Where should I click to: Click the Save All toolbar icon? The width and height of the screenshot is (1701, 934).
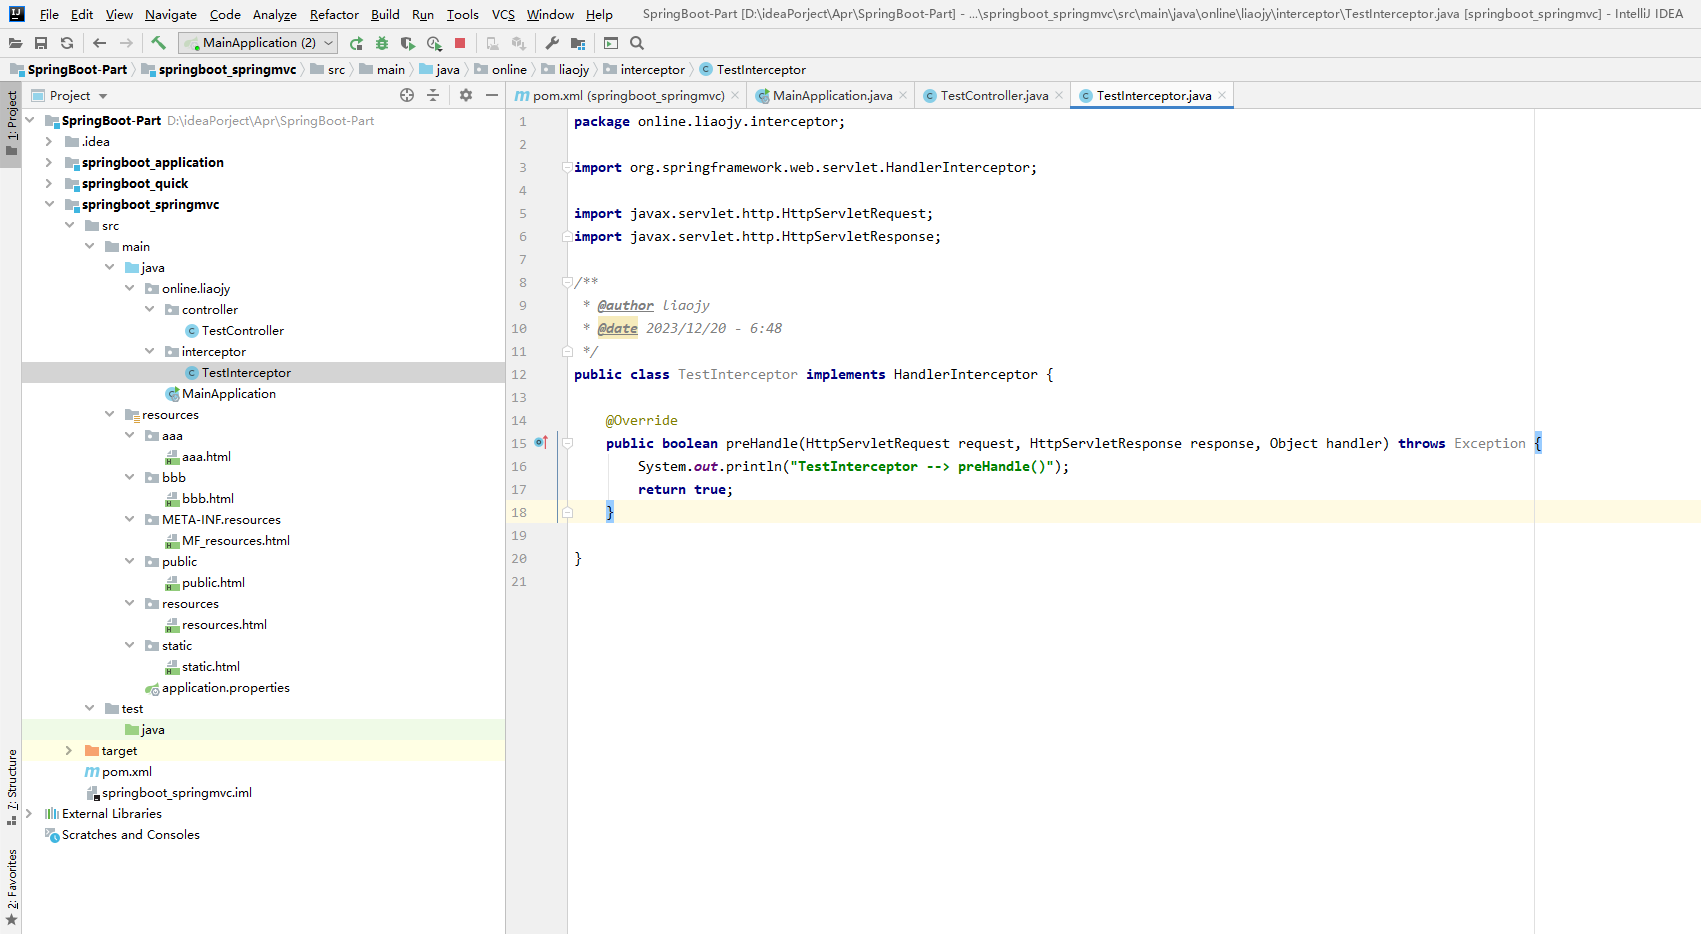(x=41, y=43)
